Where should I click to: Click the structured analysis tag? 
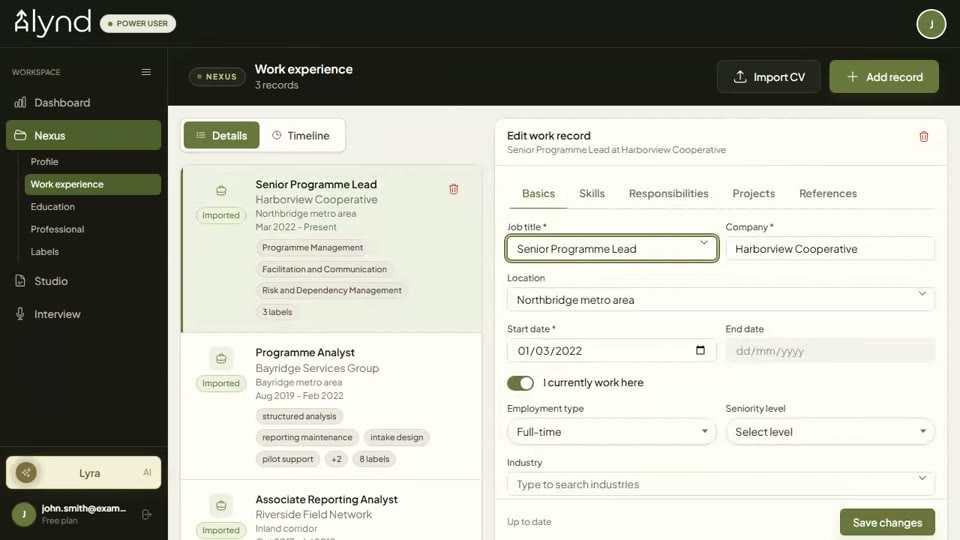(x=299, y=416)
